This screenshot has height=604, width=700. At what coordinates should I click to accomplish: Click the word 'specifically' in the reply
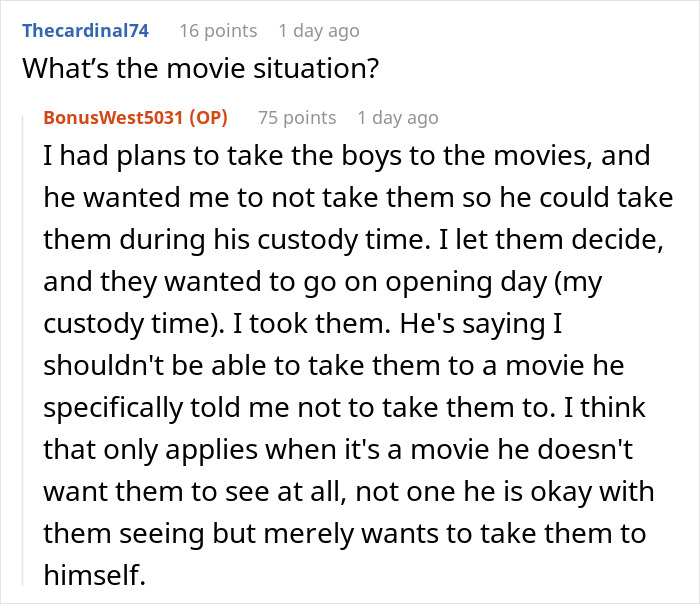pos(113,408)
